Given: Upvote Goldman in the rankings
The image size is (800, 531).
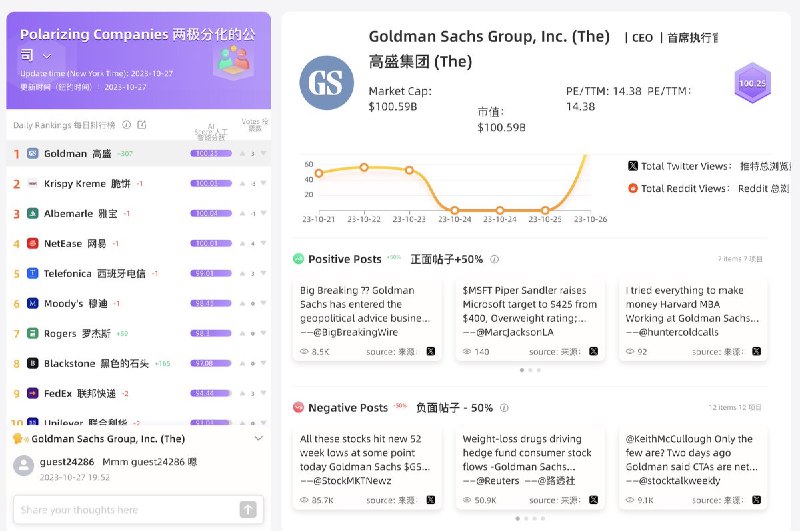Looking at the screenshot, I should (x=242, y=154).
